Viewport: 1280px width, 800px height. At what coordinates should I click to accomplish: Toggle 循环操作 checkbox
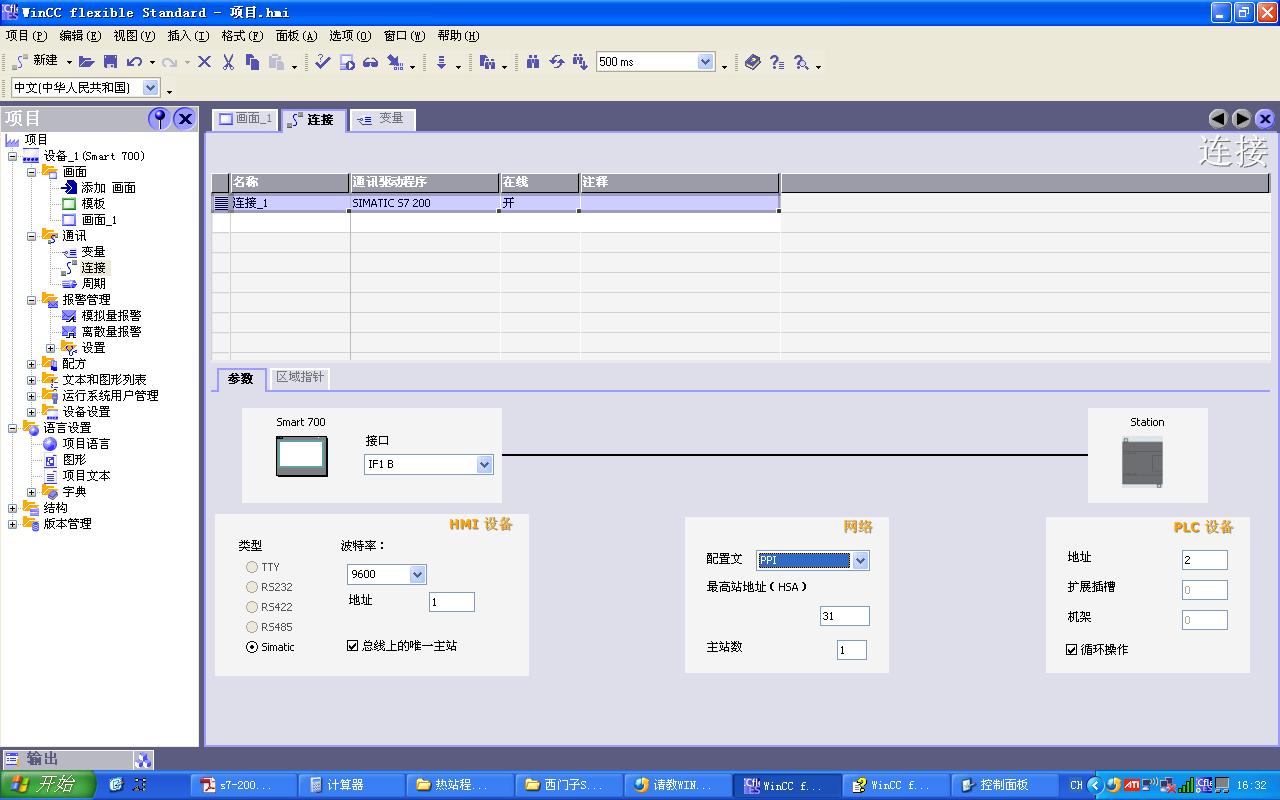1072,650
